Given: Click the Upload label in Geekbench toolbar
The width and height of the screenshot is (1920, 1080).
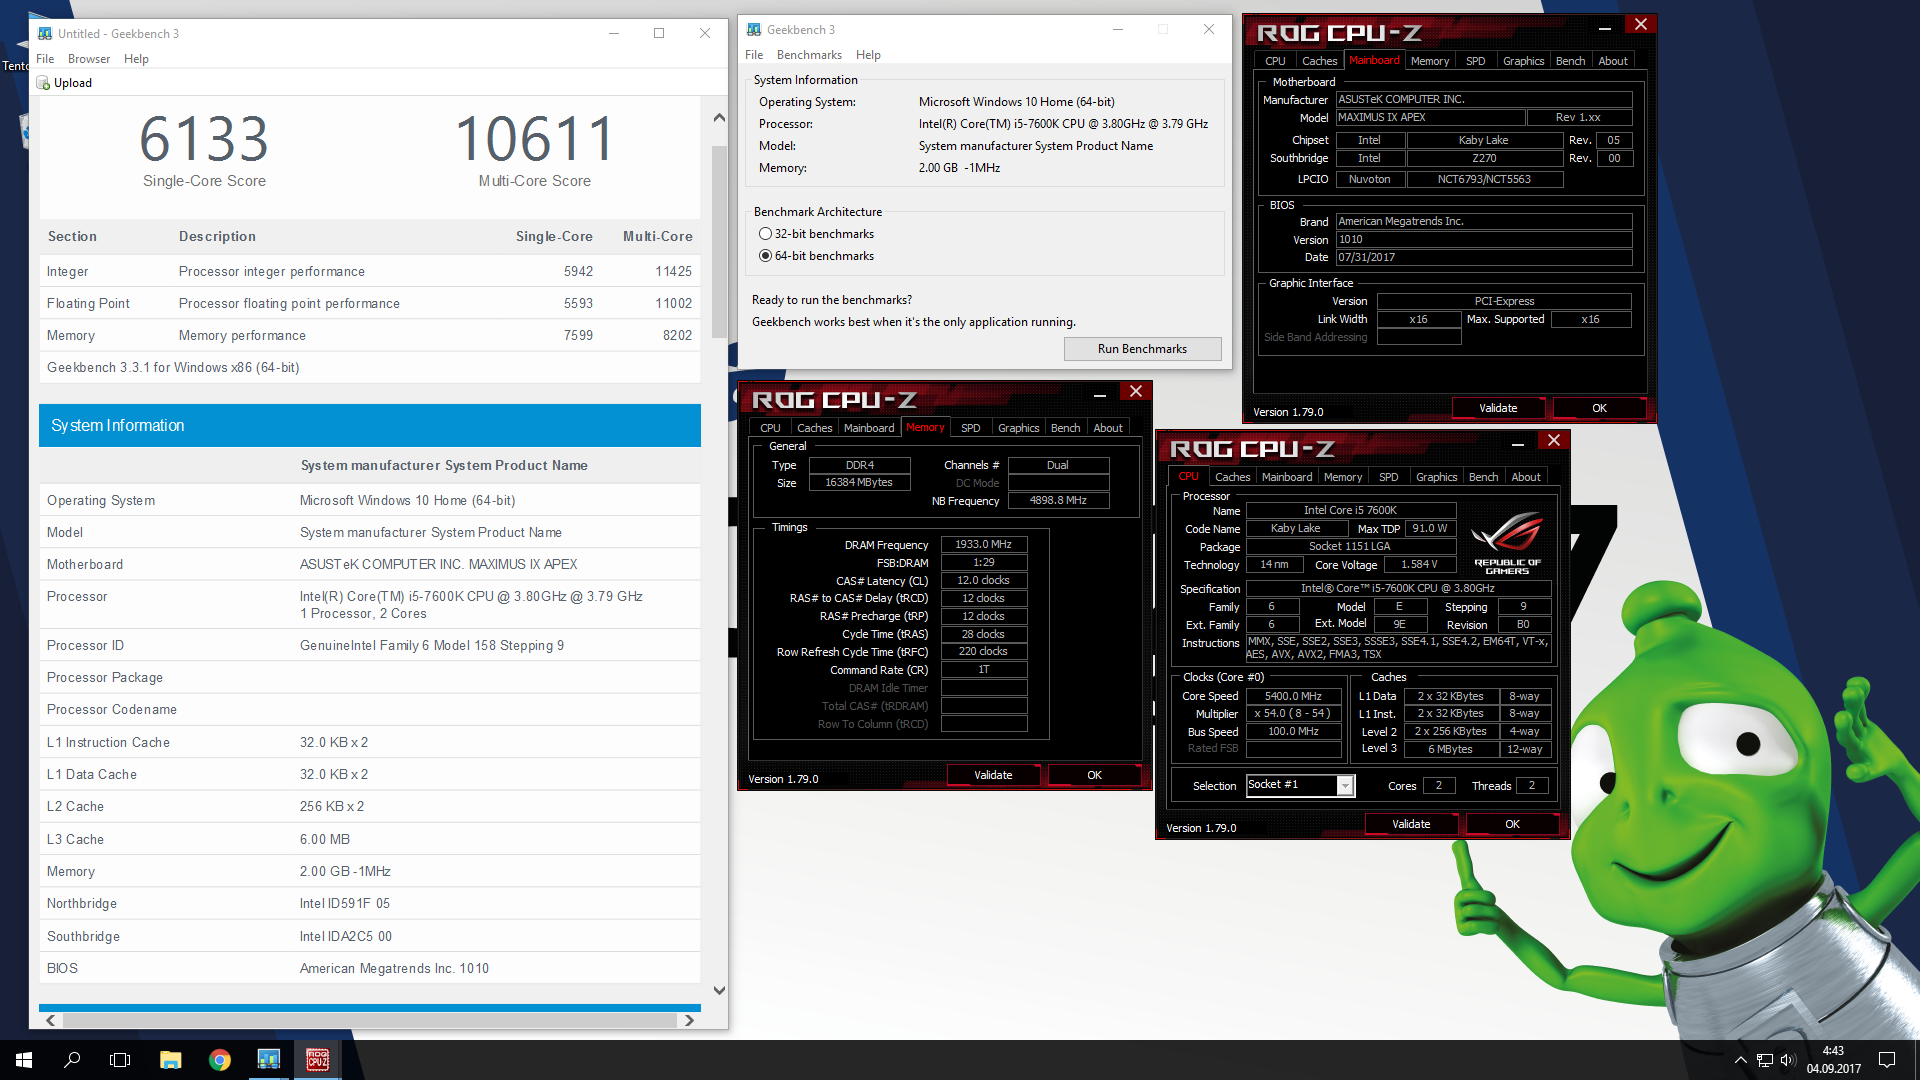Looking at the screenshot, I should click(73, 83).
